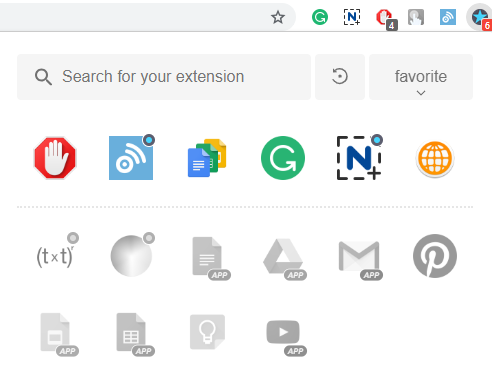Enable the grey sphere extension
492x390 pixels.
131,256
